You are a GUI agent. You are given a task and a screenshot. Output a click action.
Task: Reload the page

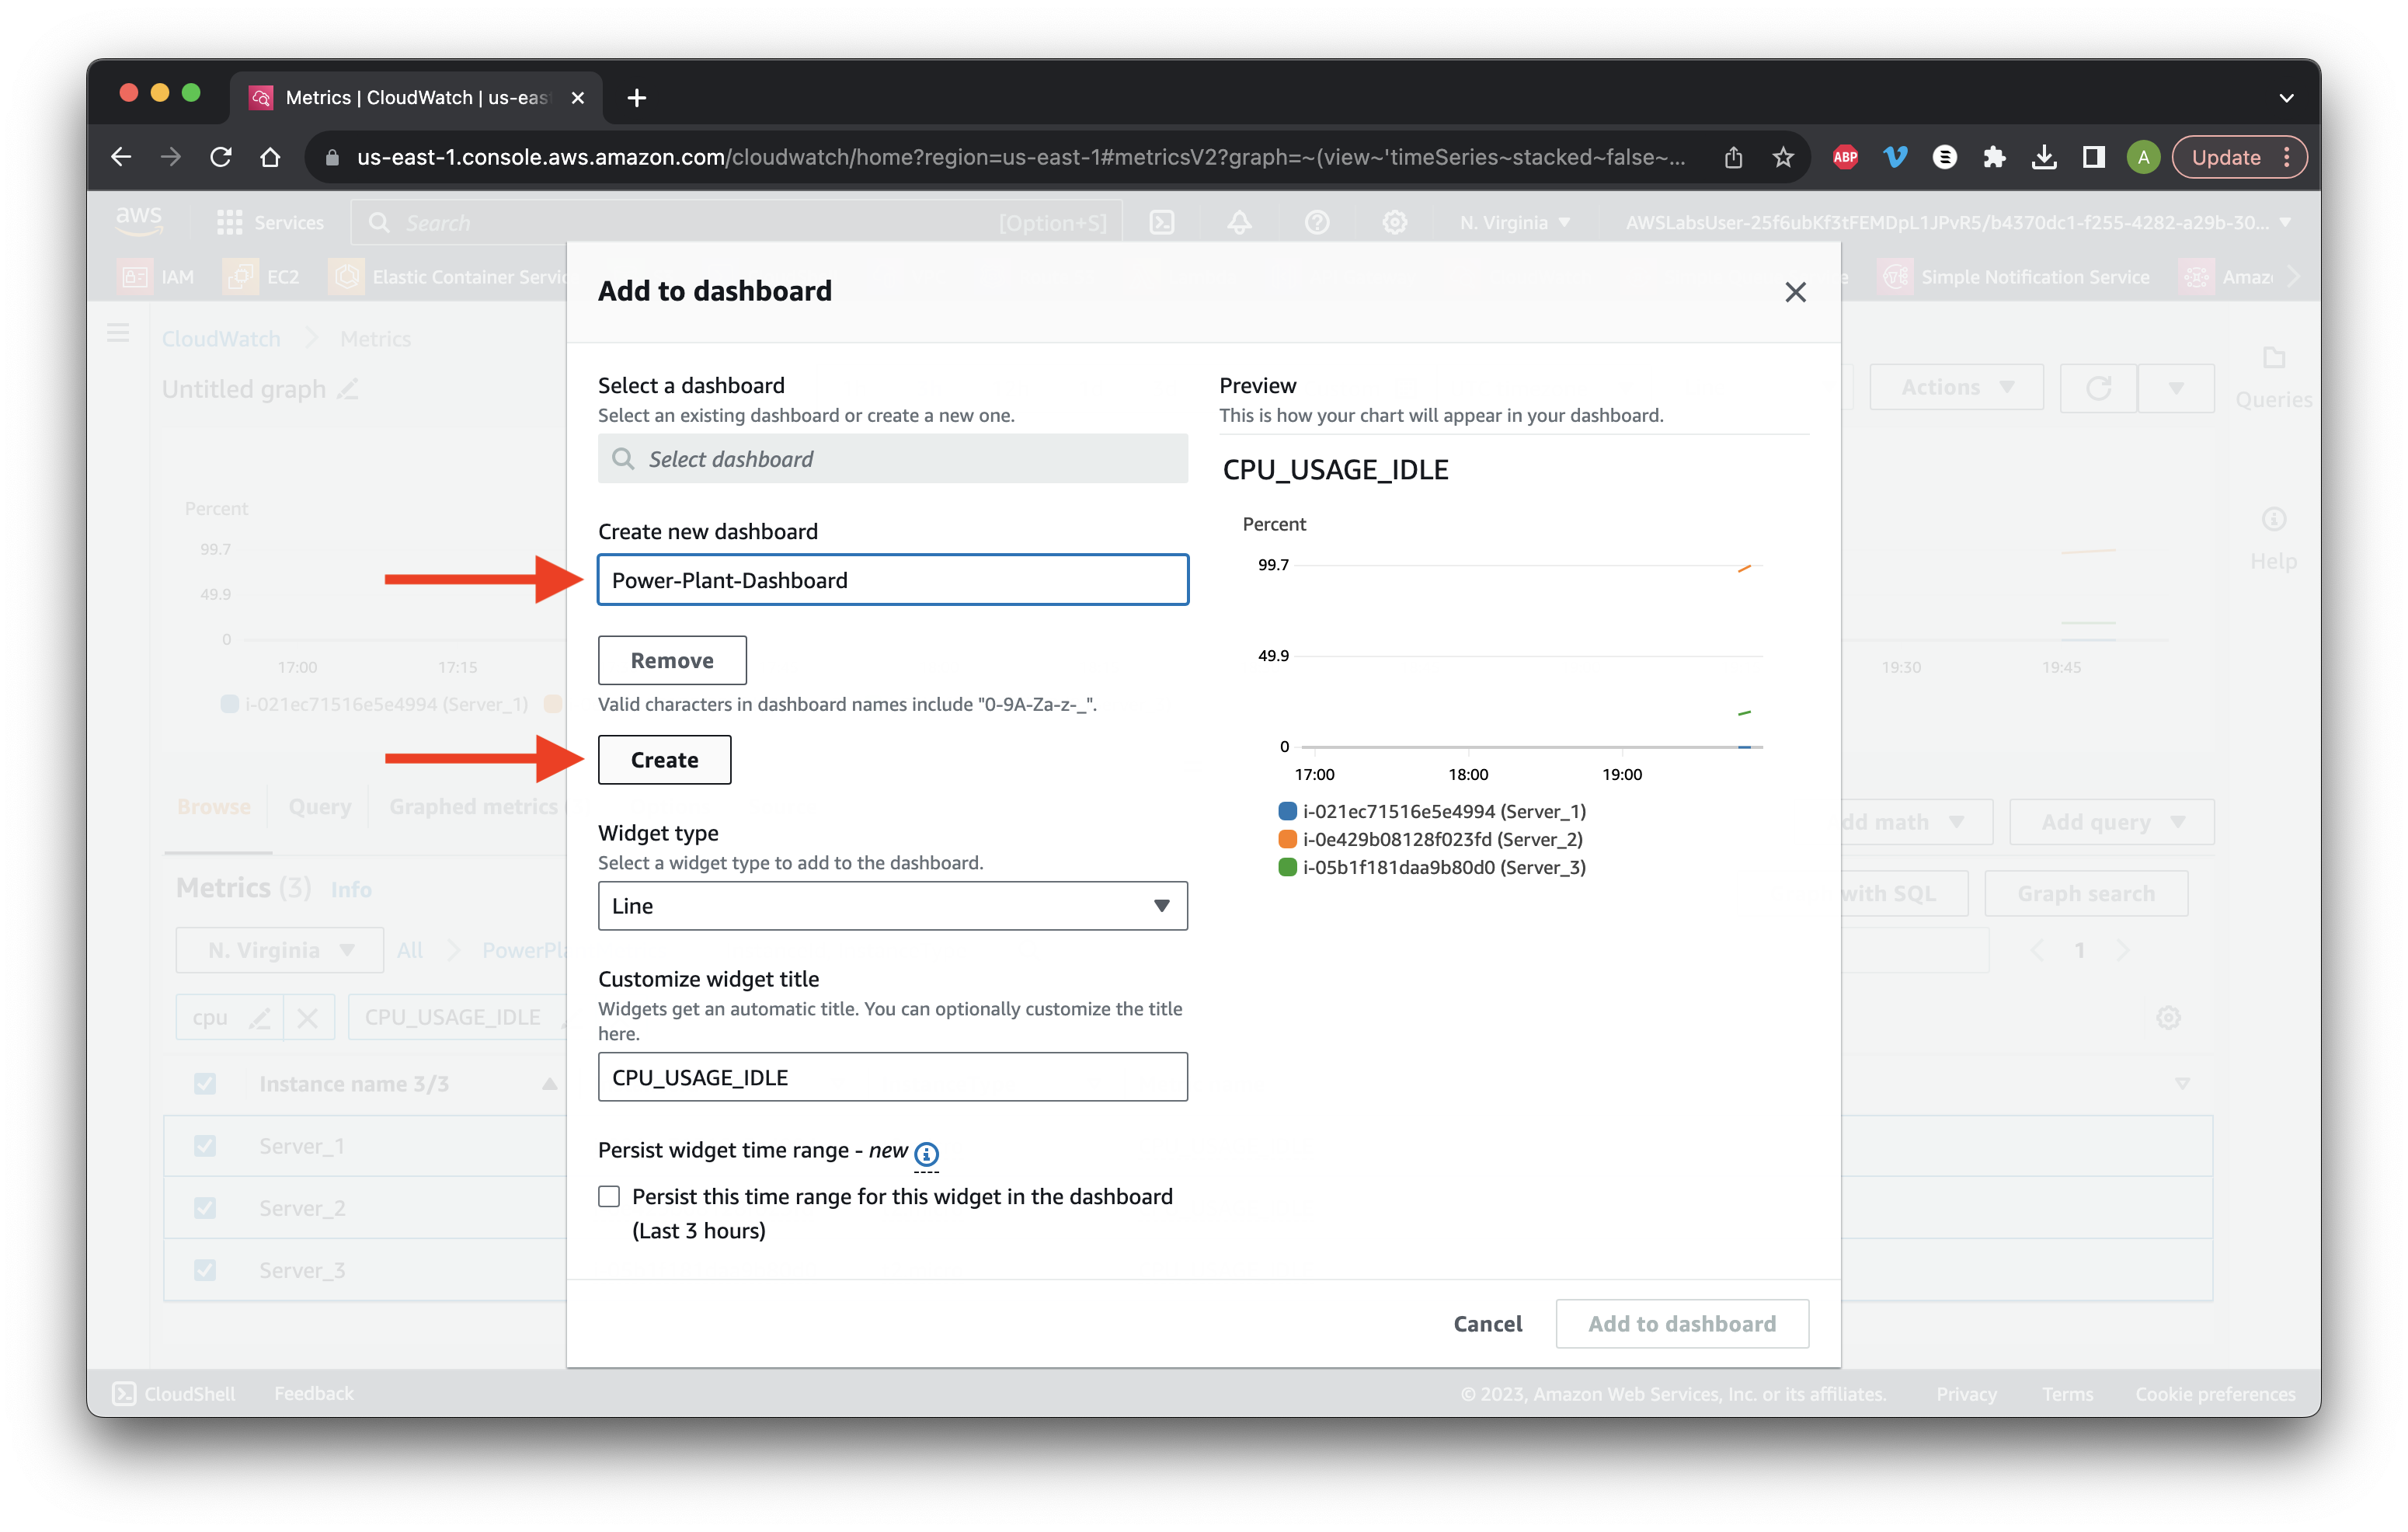[x=221, y=157]
